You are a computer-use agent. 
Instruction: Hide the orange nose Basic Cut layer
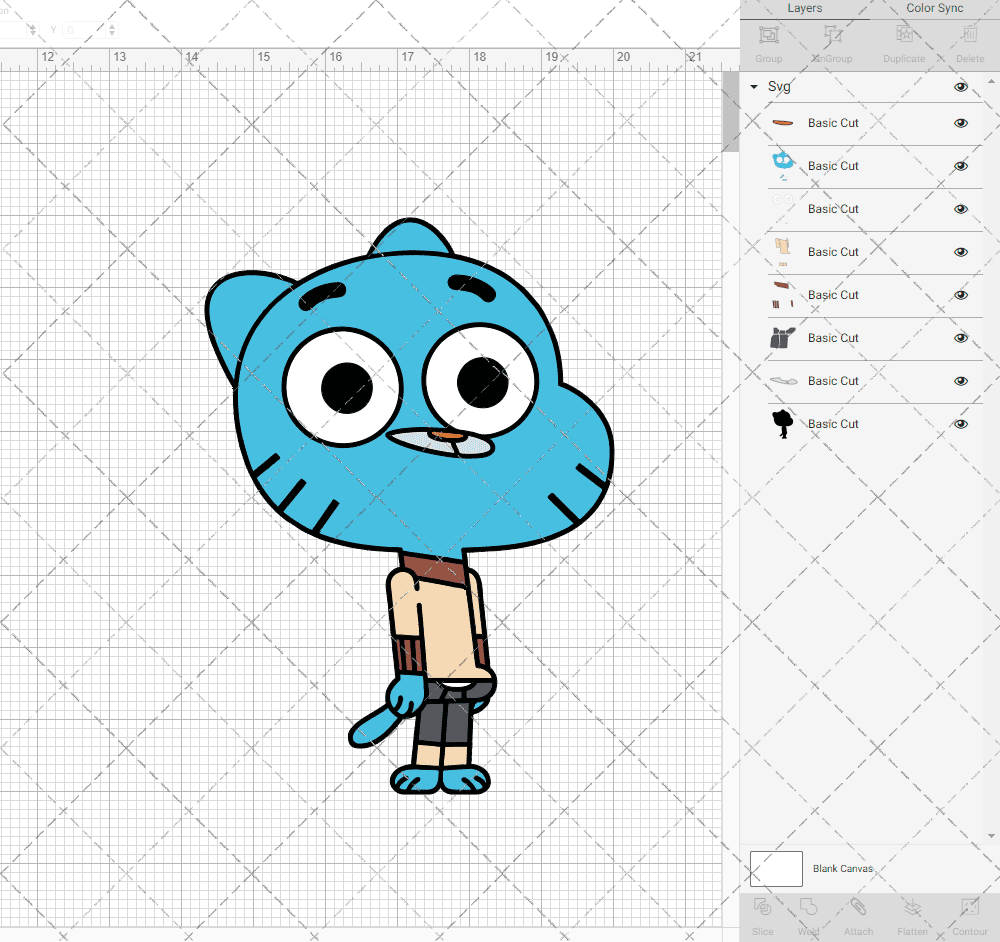pyautogui.click(x=960, y=123)
